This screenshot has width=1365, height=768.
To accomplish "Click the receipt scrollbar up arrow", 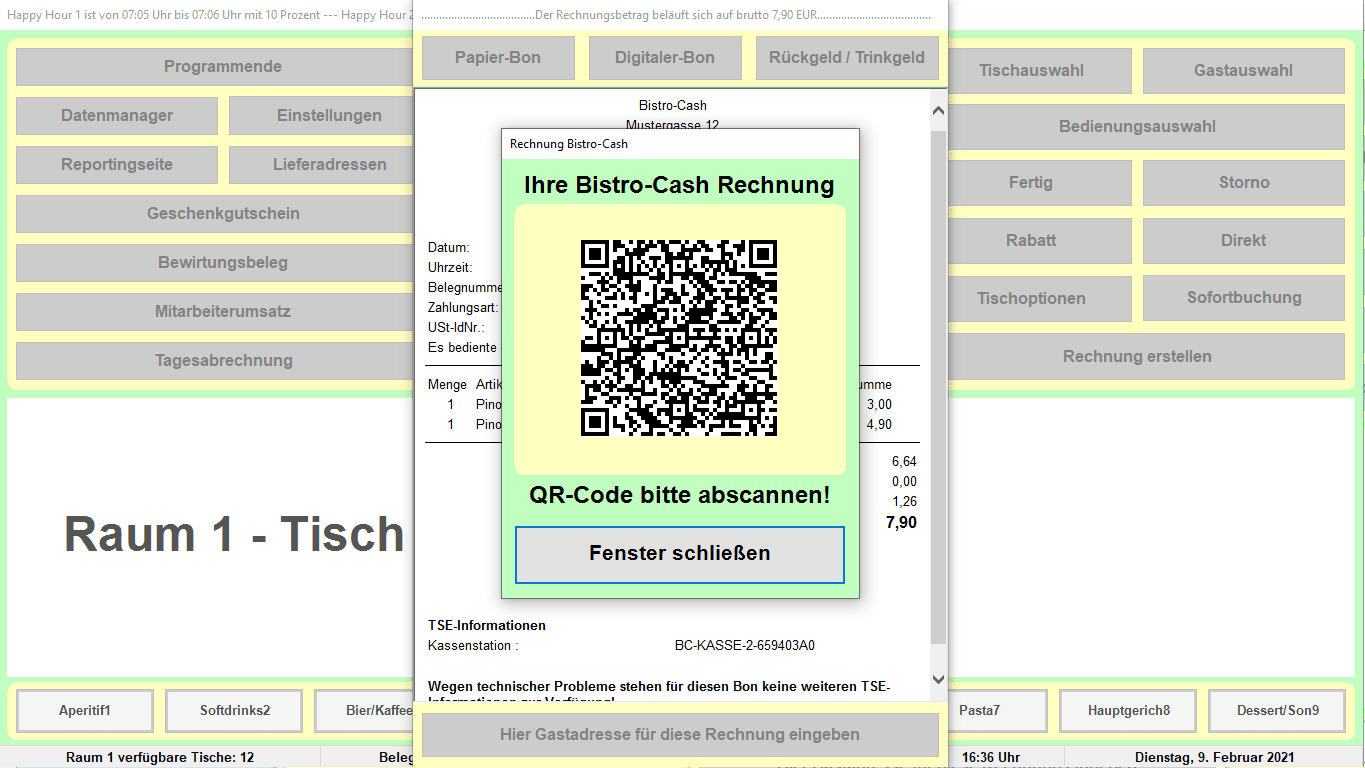I will coord(938,111).
